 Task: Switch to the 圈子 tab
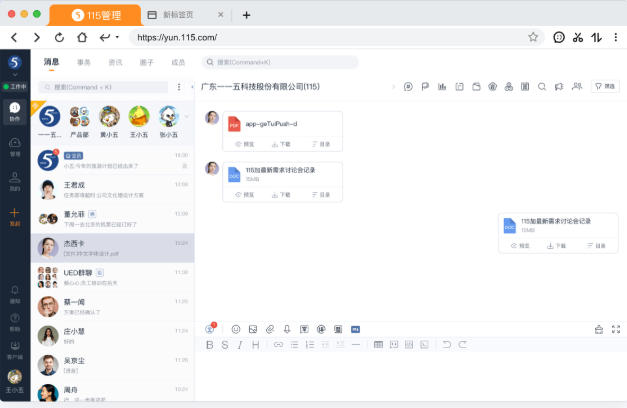click(x=146, y=62)
